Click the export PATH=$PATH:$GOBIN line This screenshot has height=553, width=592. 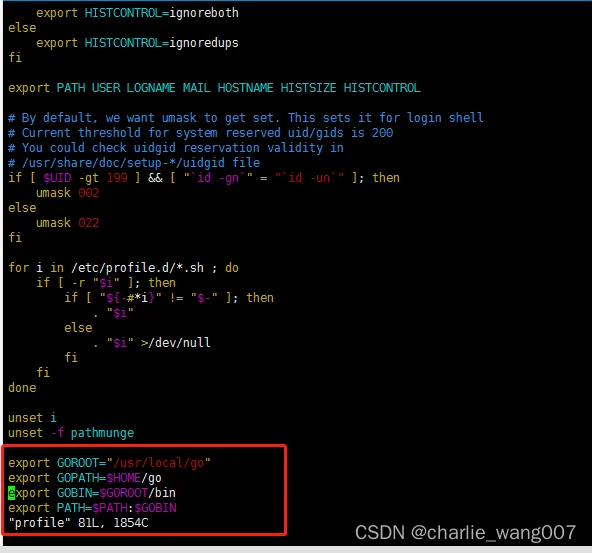[92, 508]
